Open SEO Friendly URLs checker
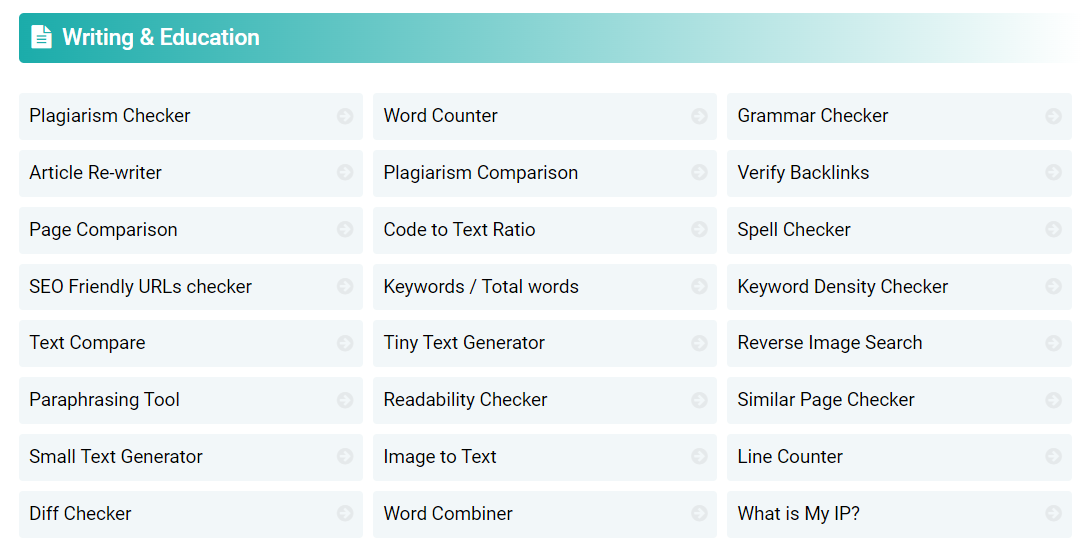The image size is (1091, 553). pyautogui.click(x=191, y=287)
